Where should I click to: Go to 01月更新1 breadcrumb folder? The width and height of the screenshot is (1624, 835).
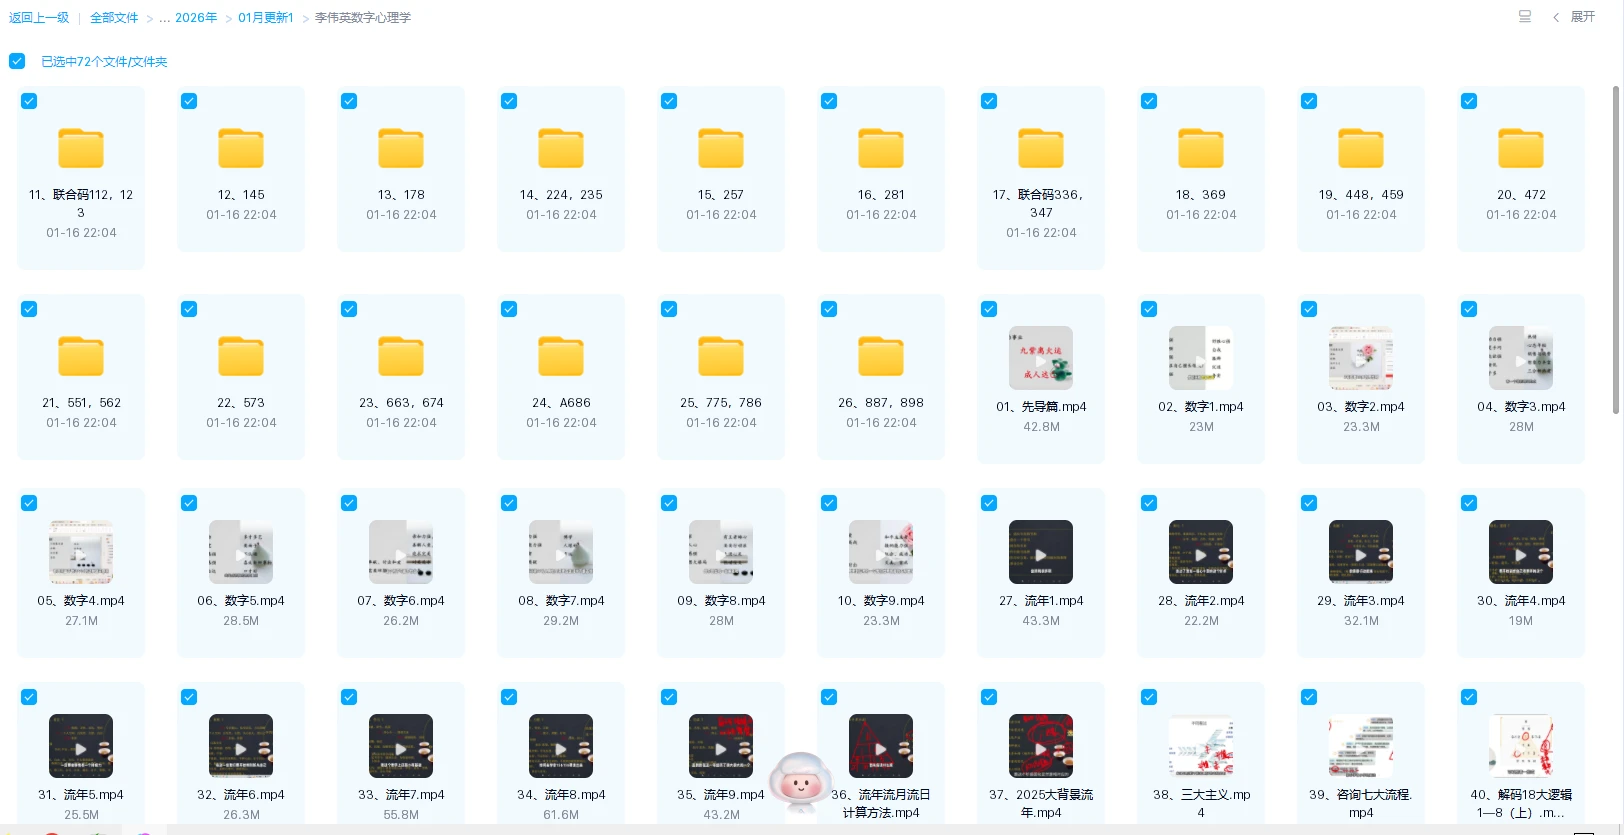[x=265, y=18]
